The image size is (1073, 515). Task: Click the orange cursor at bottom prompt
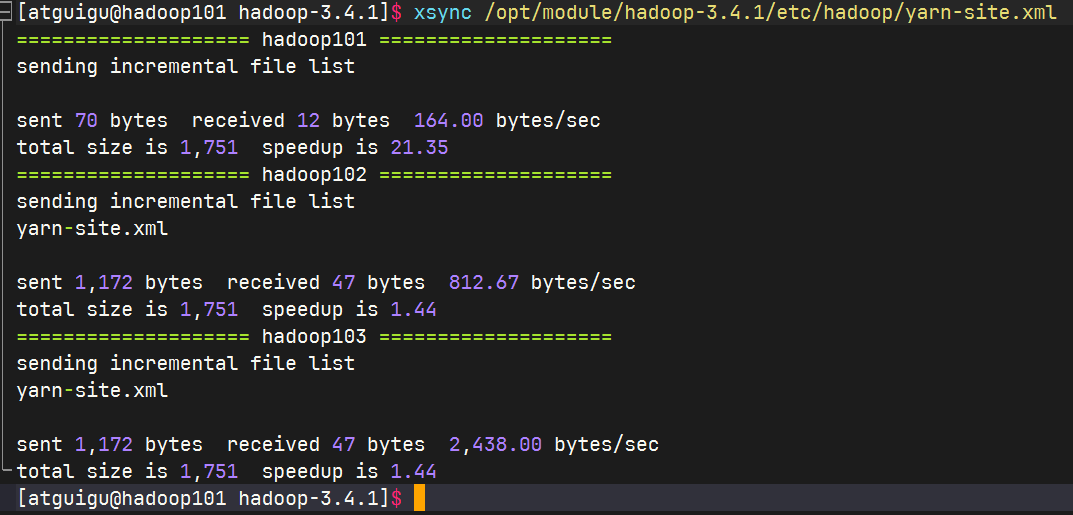pyautogui.click(x=419, y=498)
